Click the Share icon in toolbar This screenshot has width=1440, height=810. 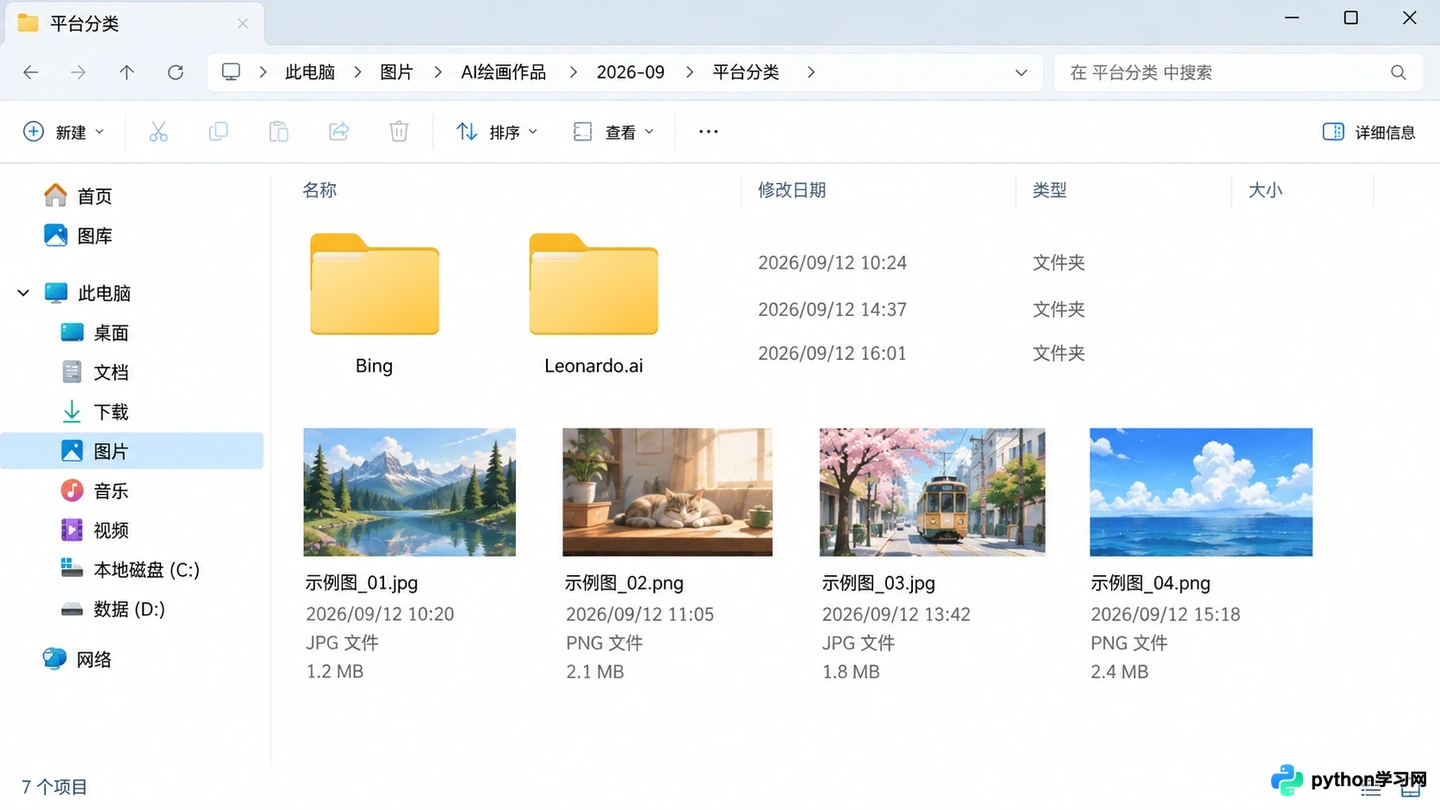pyautogui.click(x=339, y=132)
